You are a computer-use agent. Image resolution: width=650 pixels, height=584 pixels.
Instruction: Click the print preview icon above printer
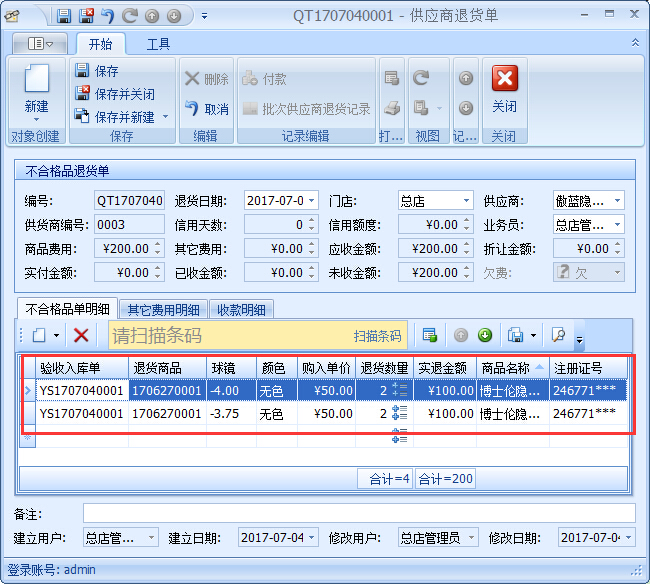pyautogui.click(x=391, y=78)
